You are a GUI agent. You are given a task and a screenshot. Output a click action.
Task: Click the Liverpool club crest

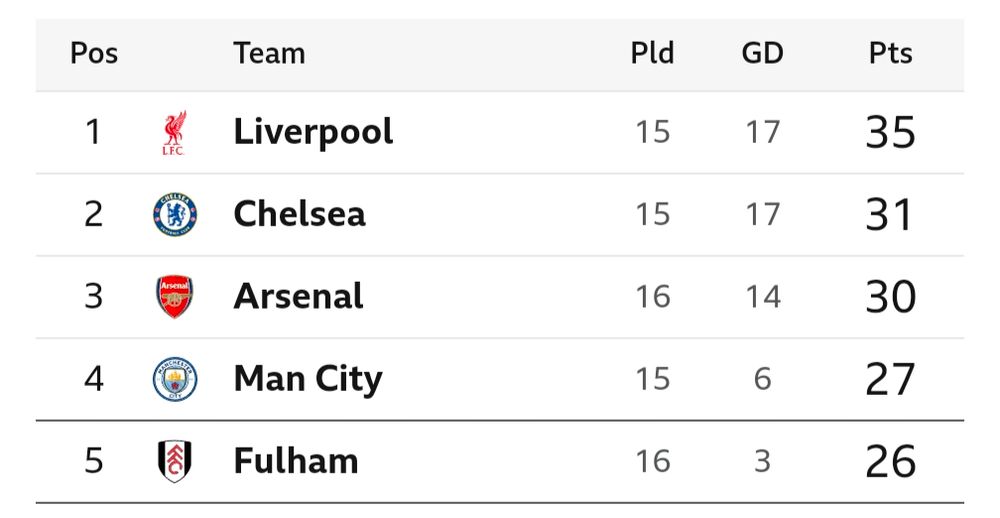click(174, 133)
